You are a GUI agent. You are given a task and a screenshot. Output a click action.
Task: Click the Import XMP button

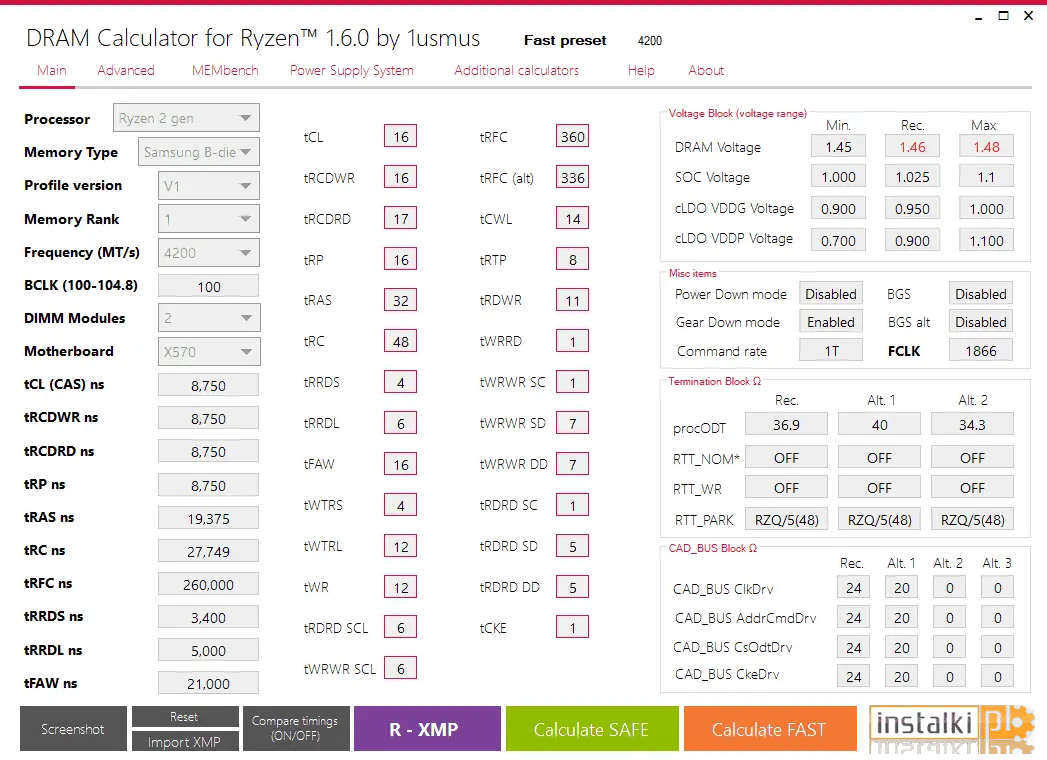(x=185, y=741)
